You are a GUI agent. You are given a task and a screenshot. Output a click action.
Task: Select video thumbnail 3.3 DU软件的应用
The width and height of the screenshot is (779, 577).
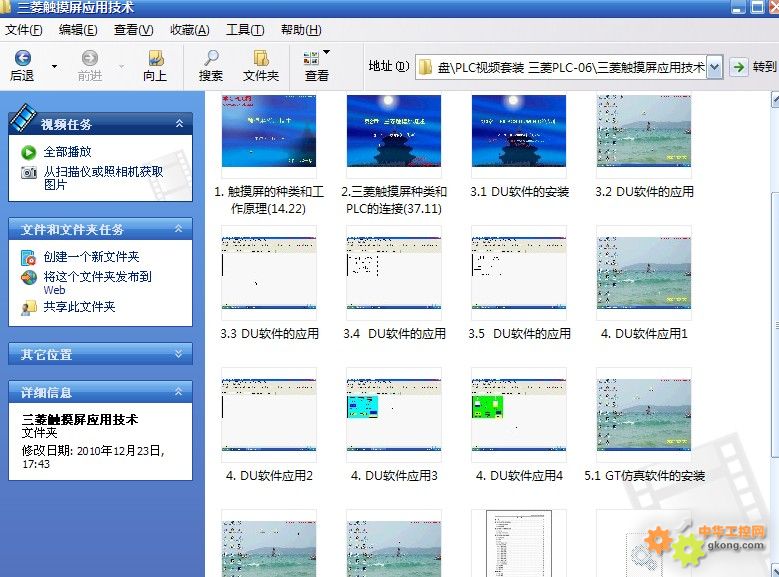(x=269, y=273)
